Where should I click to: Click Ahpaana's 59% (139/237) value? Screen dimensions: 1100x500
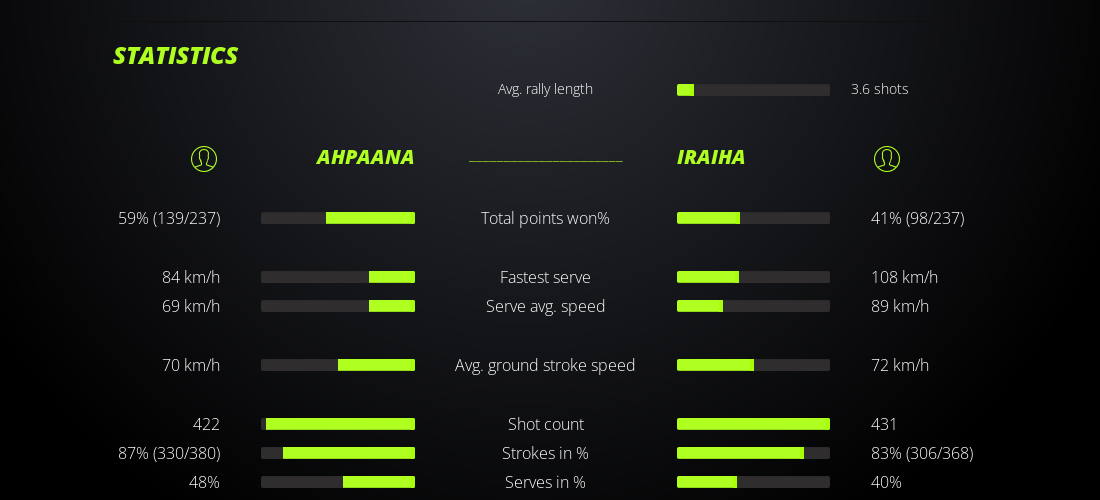pyautogui.click(x=169, y=218)
